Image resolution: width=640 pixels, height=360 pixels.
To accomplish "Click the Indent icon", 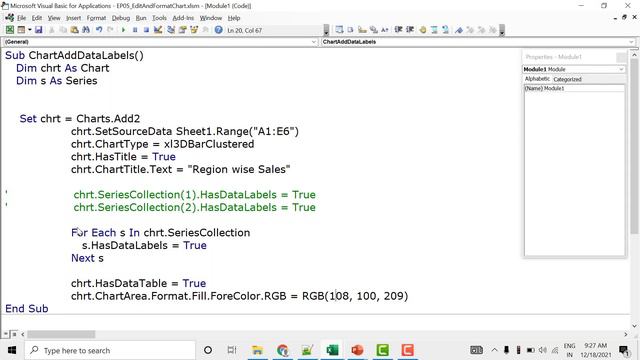I will coord(398,30).
